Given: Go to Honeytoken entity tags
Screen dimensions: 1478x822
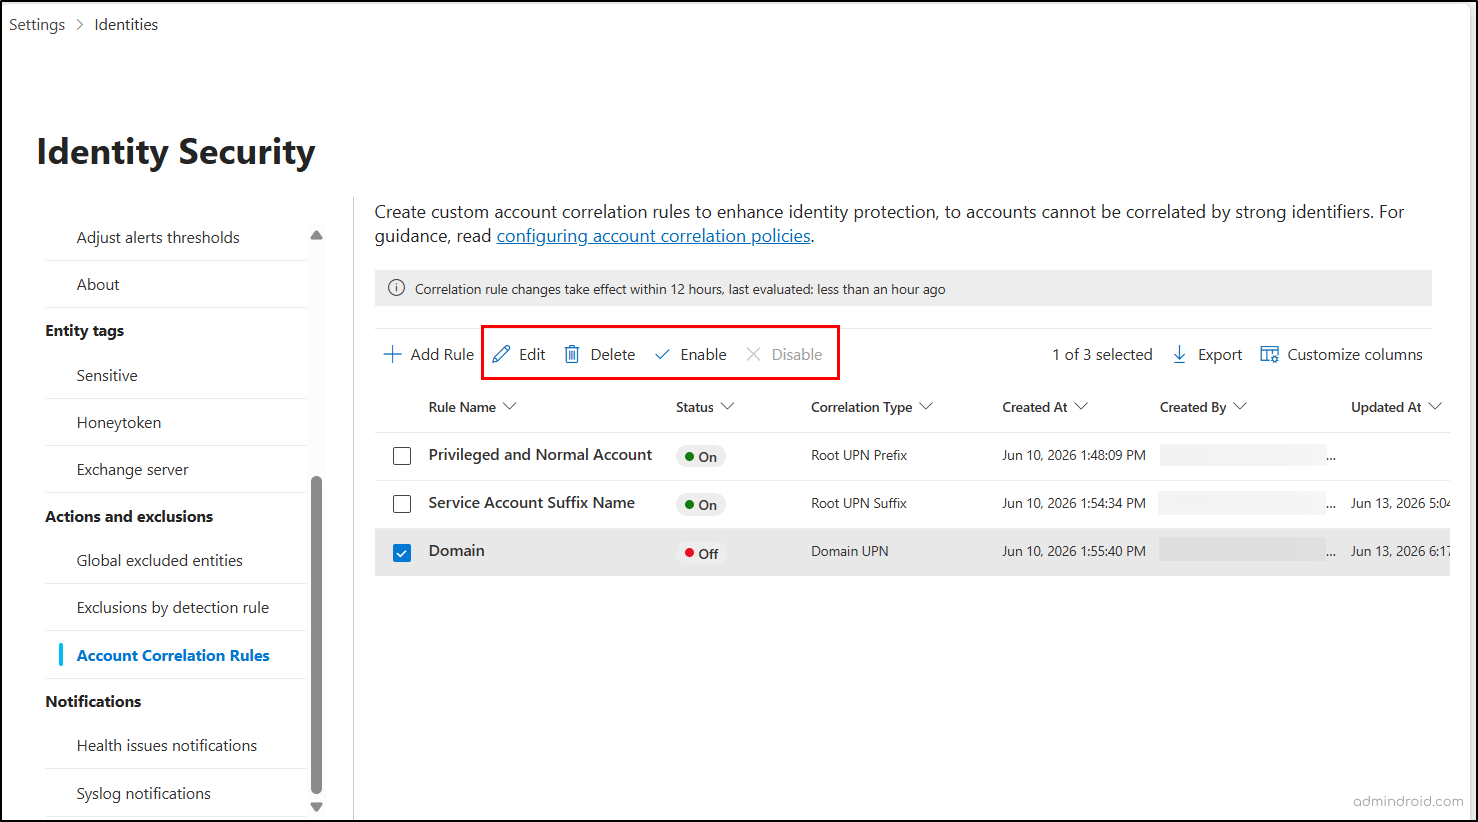Looking at the screenshot, I should (119, 422).
